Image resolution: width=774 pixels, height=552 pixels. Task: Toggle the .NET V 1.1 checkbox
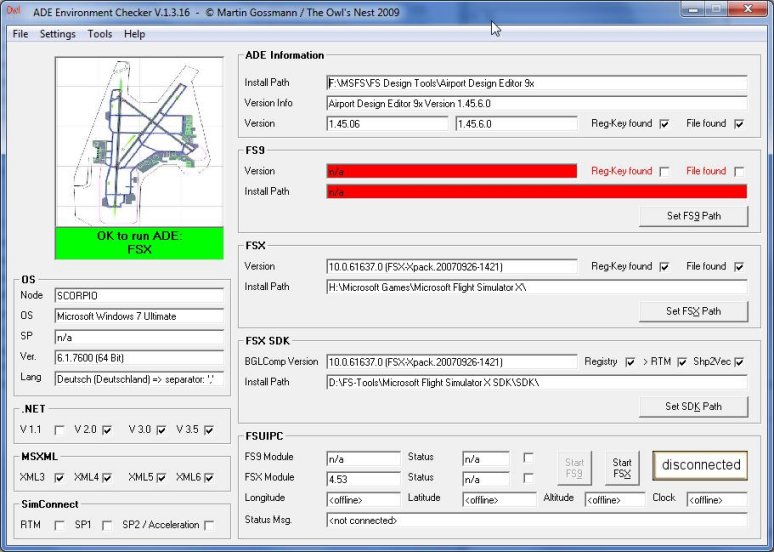[x=59, y=430]
